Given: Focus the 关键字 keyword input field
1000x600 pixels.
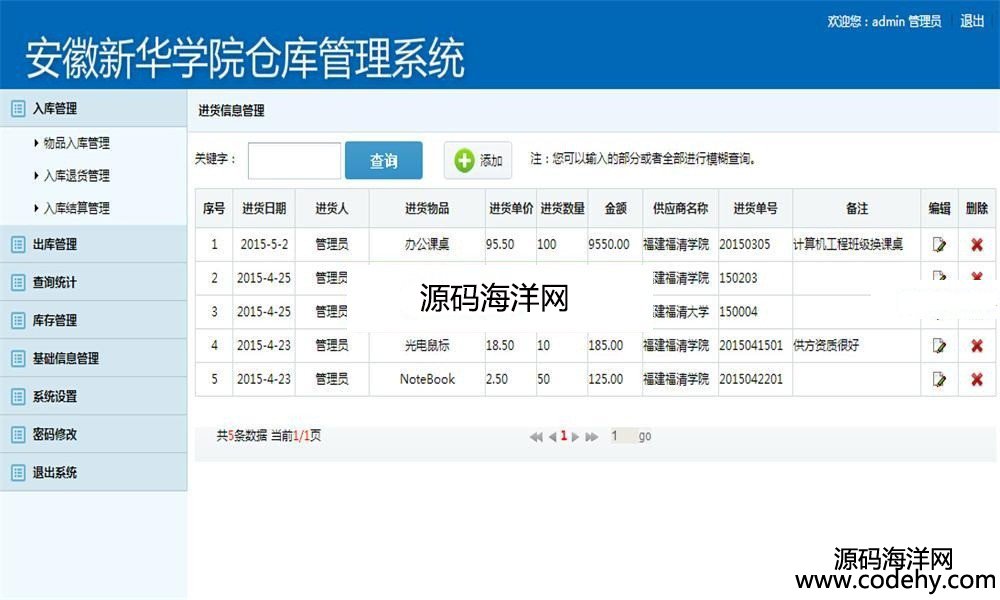Looking at the screenshot, I should (x=294, y=161).
